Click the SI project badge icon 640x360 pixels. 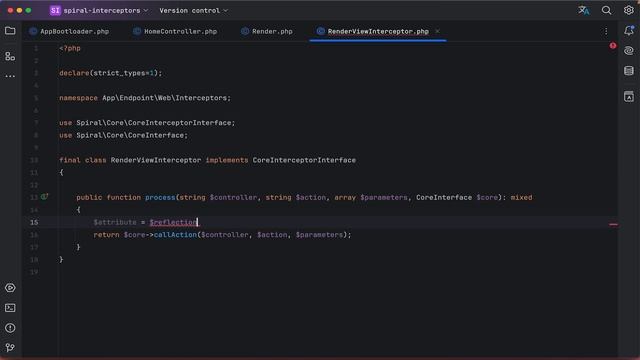click(55, 11)
